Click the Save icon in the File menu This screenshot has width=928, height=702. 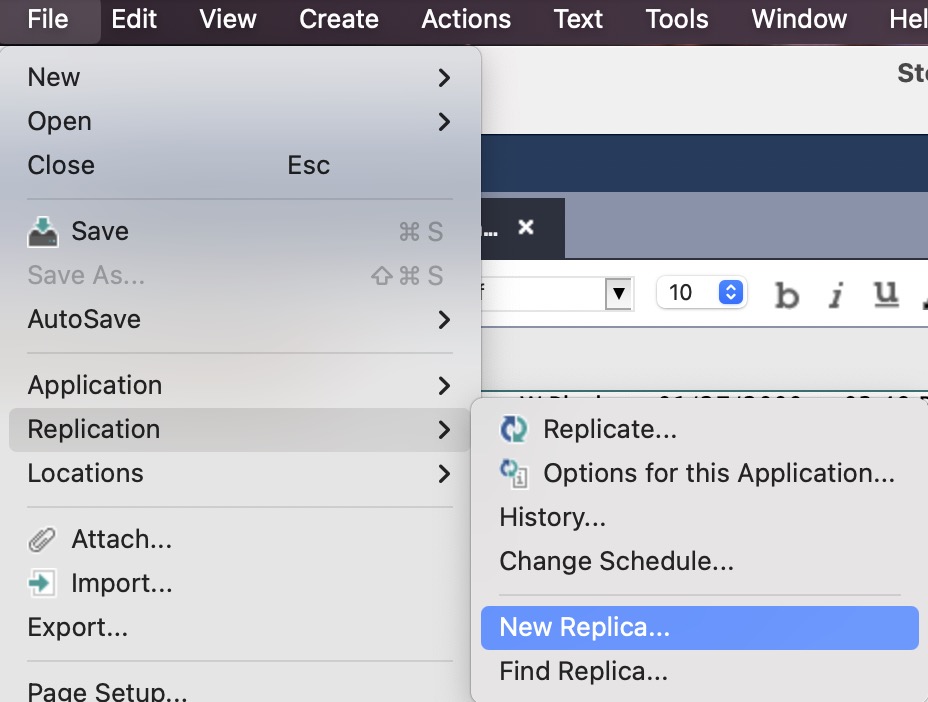[x=46, y=231]
